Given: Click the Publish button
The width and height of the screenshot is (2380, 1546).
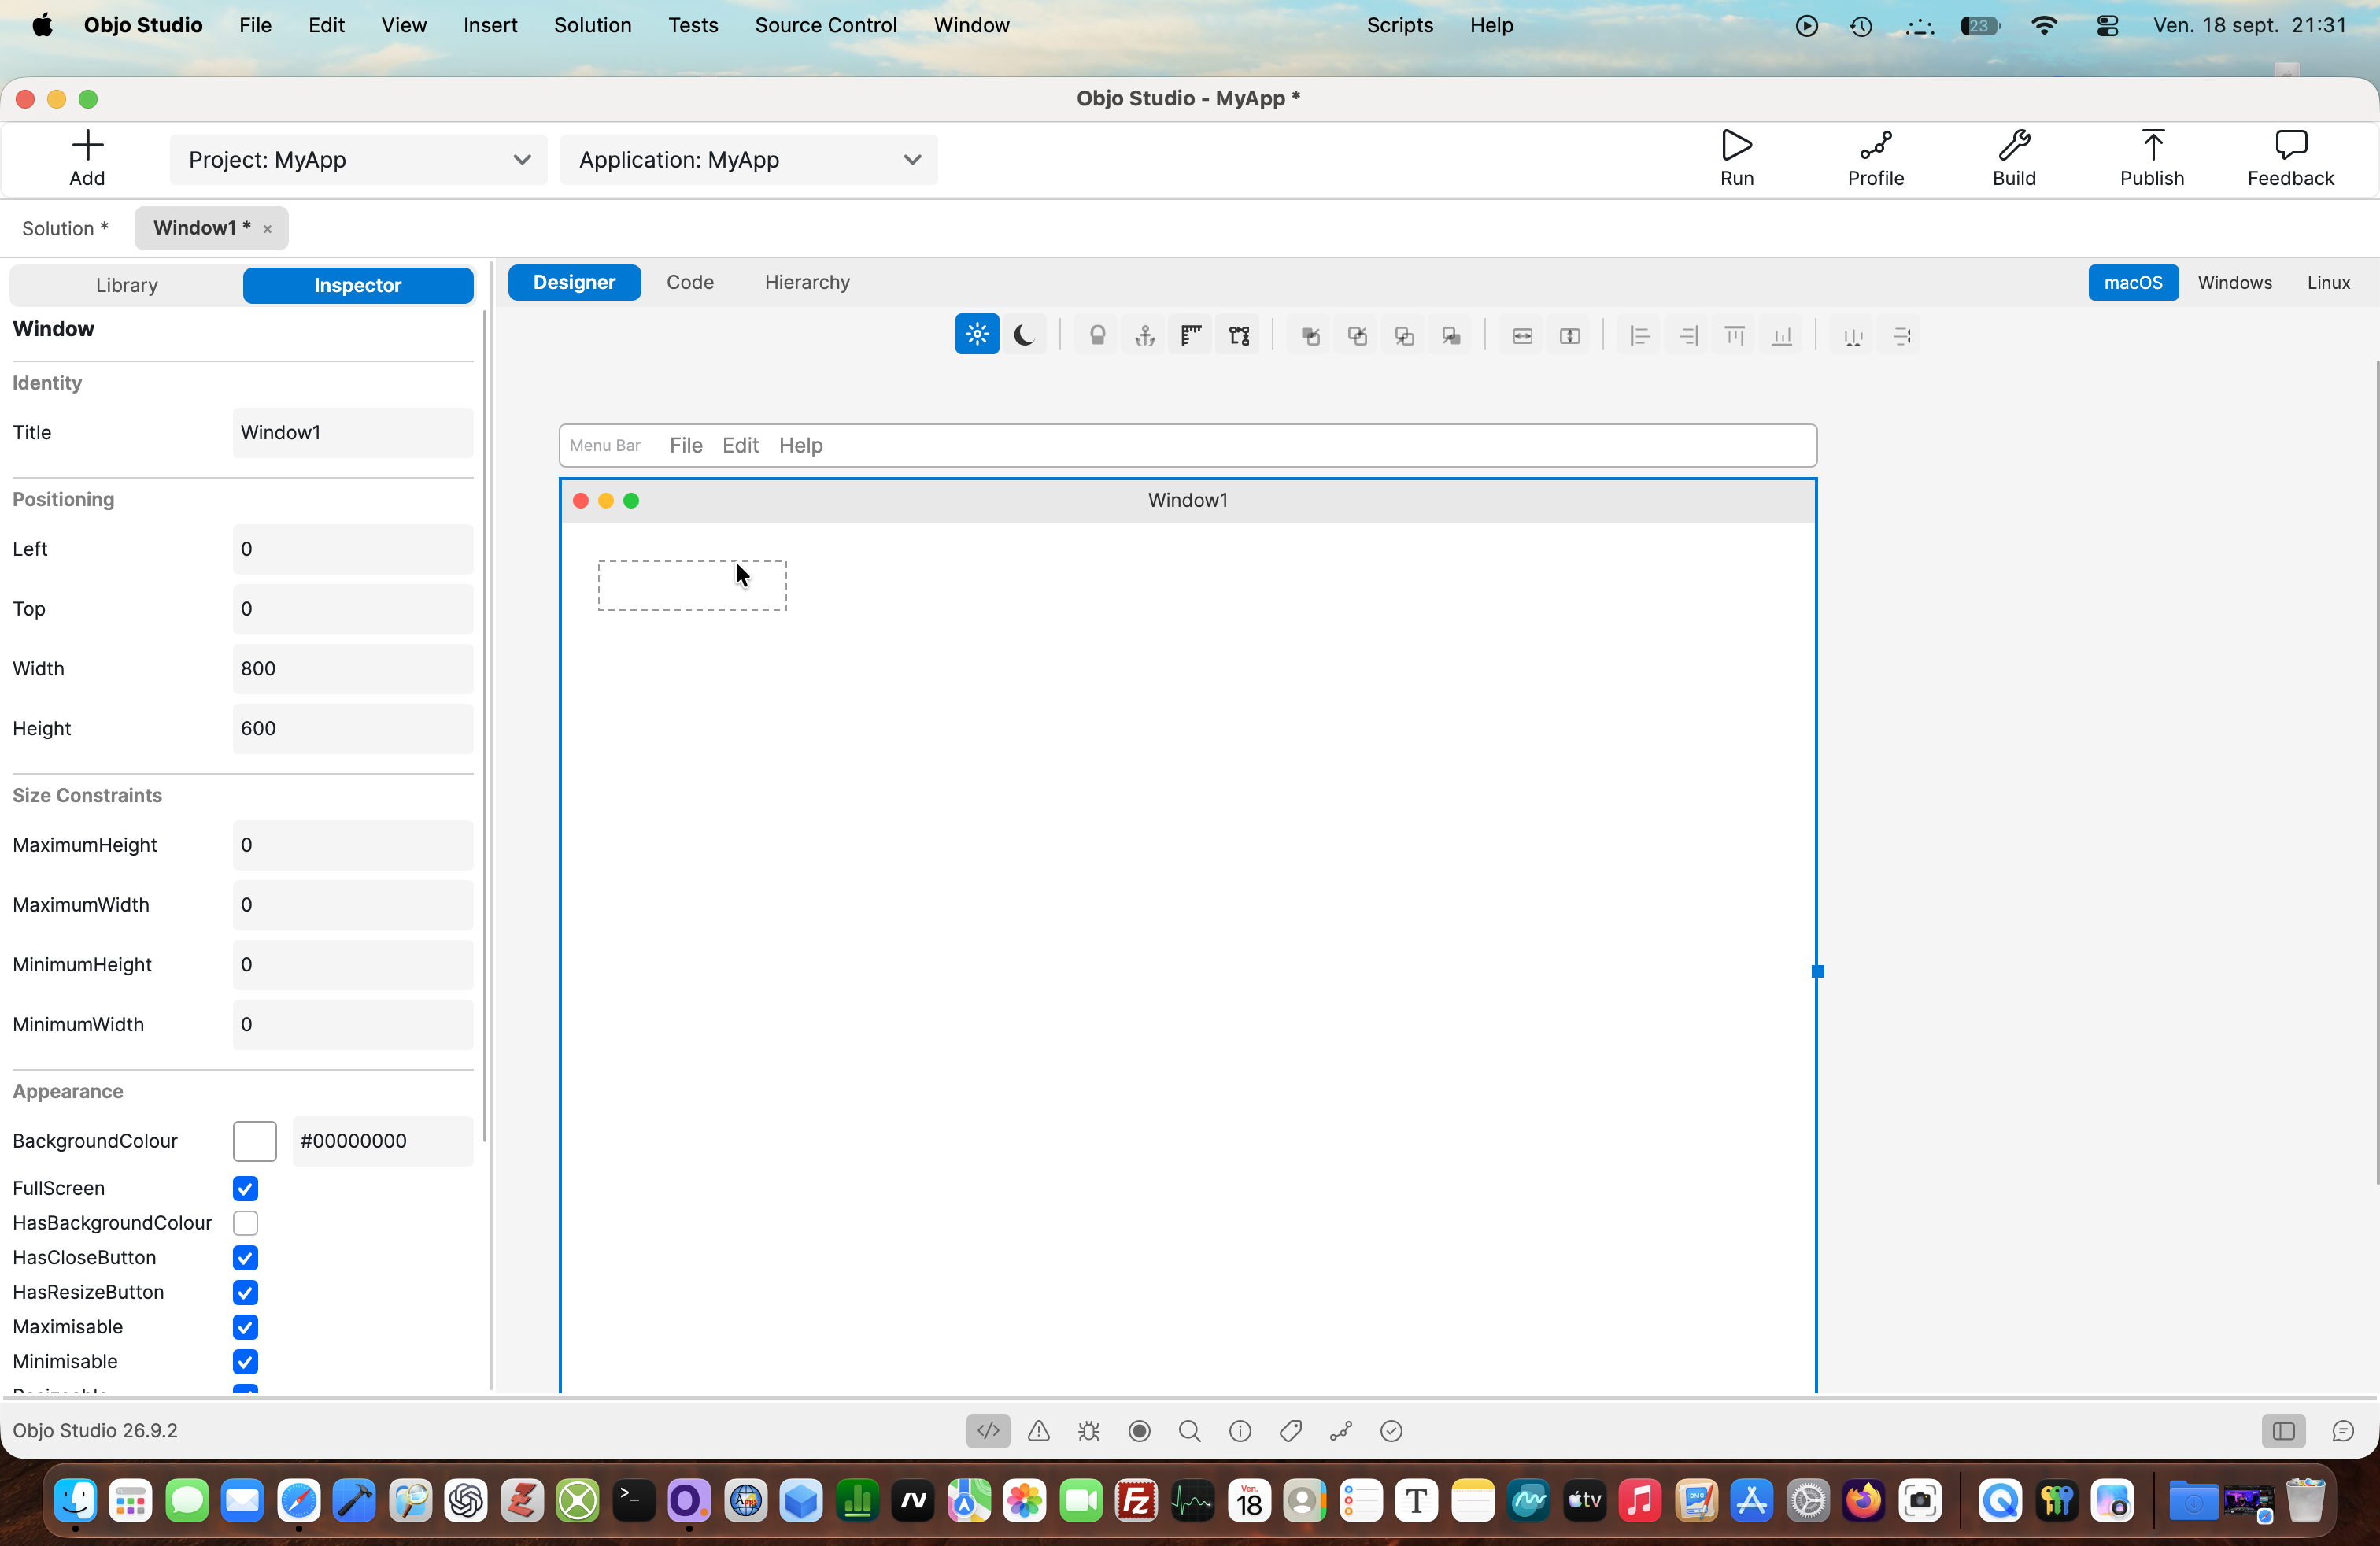Looking at the screenshot, I should 2152,159.
